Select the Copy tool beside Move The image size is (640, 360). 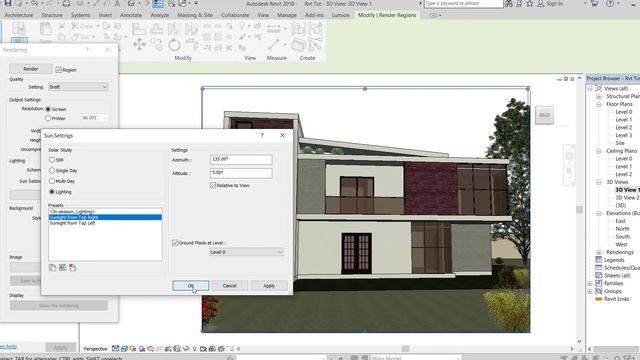click(x=157, y=44)
